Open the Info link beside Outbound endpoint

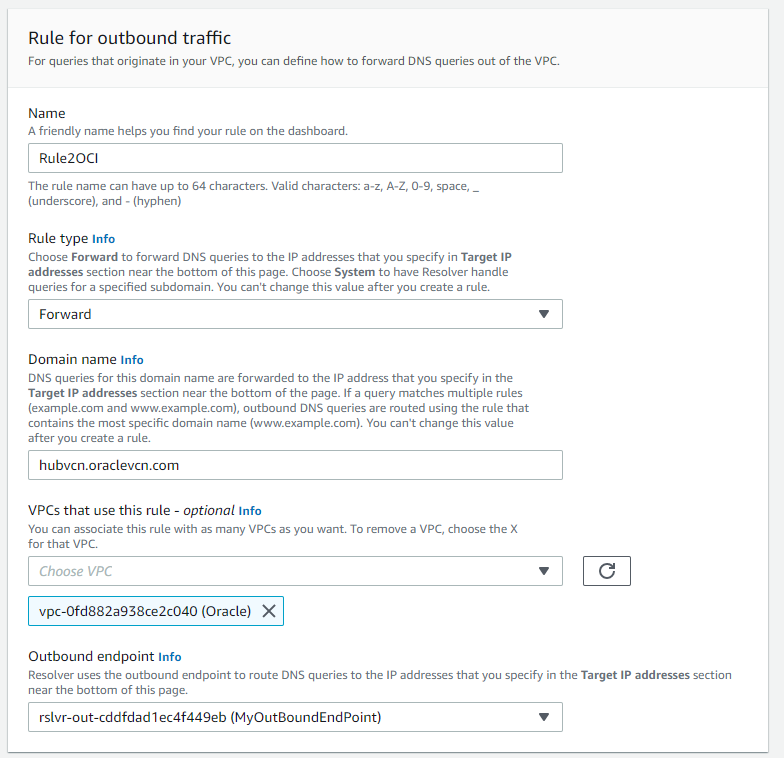pos(170,657)
